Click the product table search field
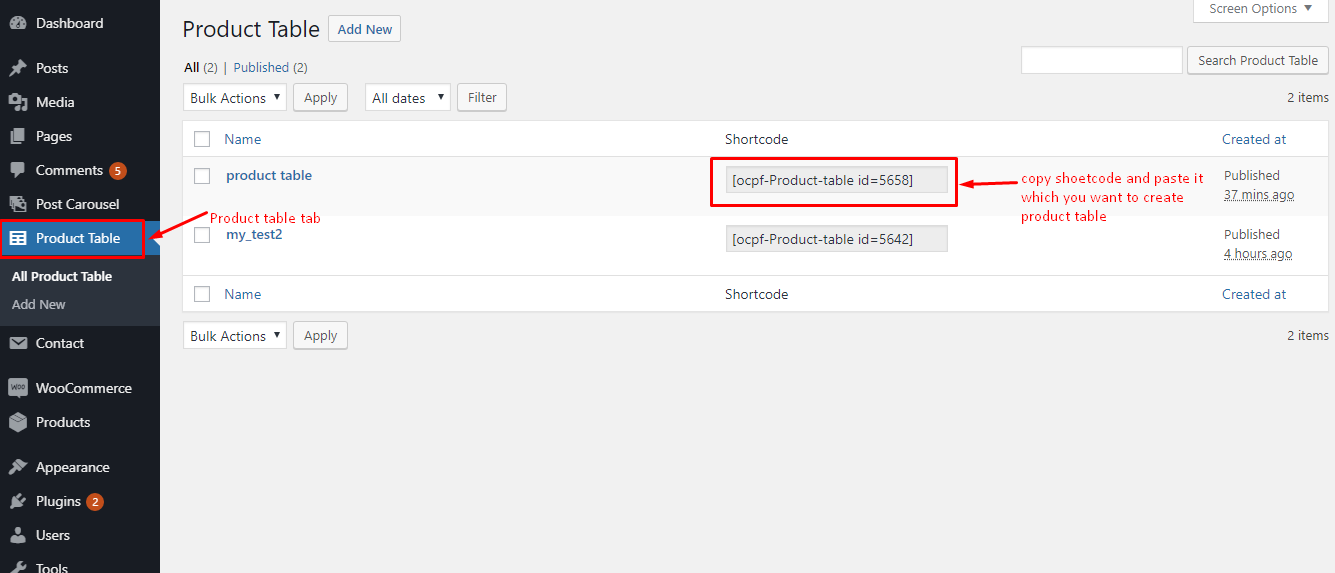Image resolution: width=1335 pixels, height=573 pixels. [1101, 60]
